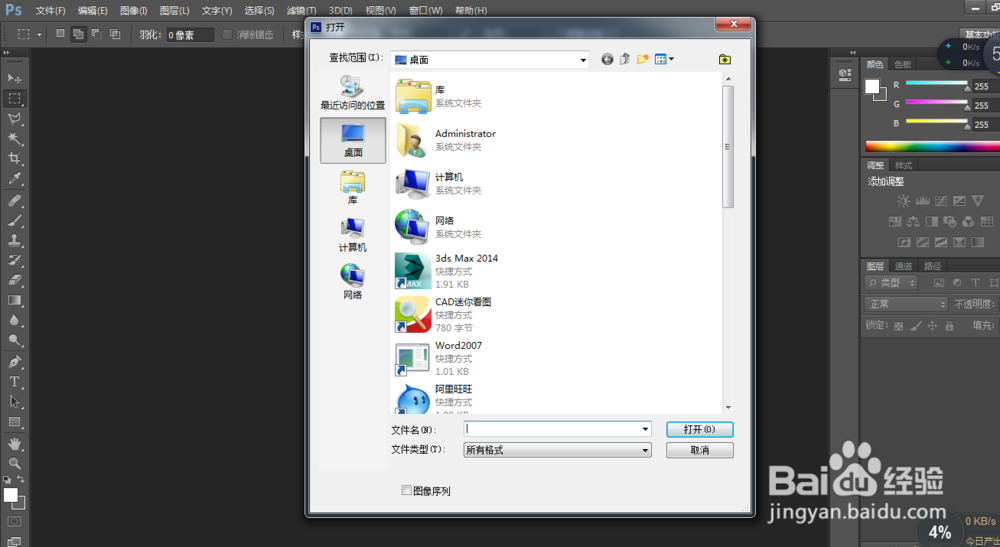Select the Magic Wand tool
Image resolution: width=1000 pixels, height=547 pixels.
pyautogui.click(x=14, y=138)
